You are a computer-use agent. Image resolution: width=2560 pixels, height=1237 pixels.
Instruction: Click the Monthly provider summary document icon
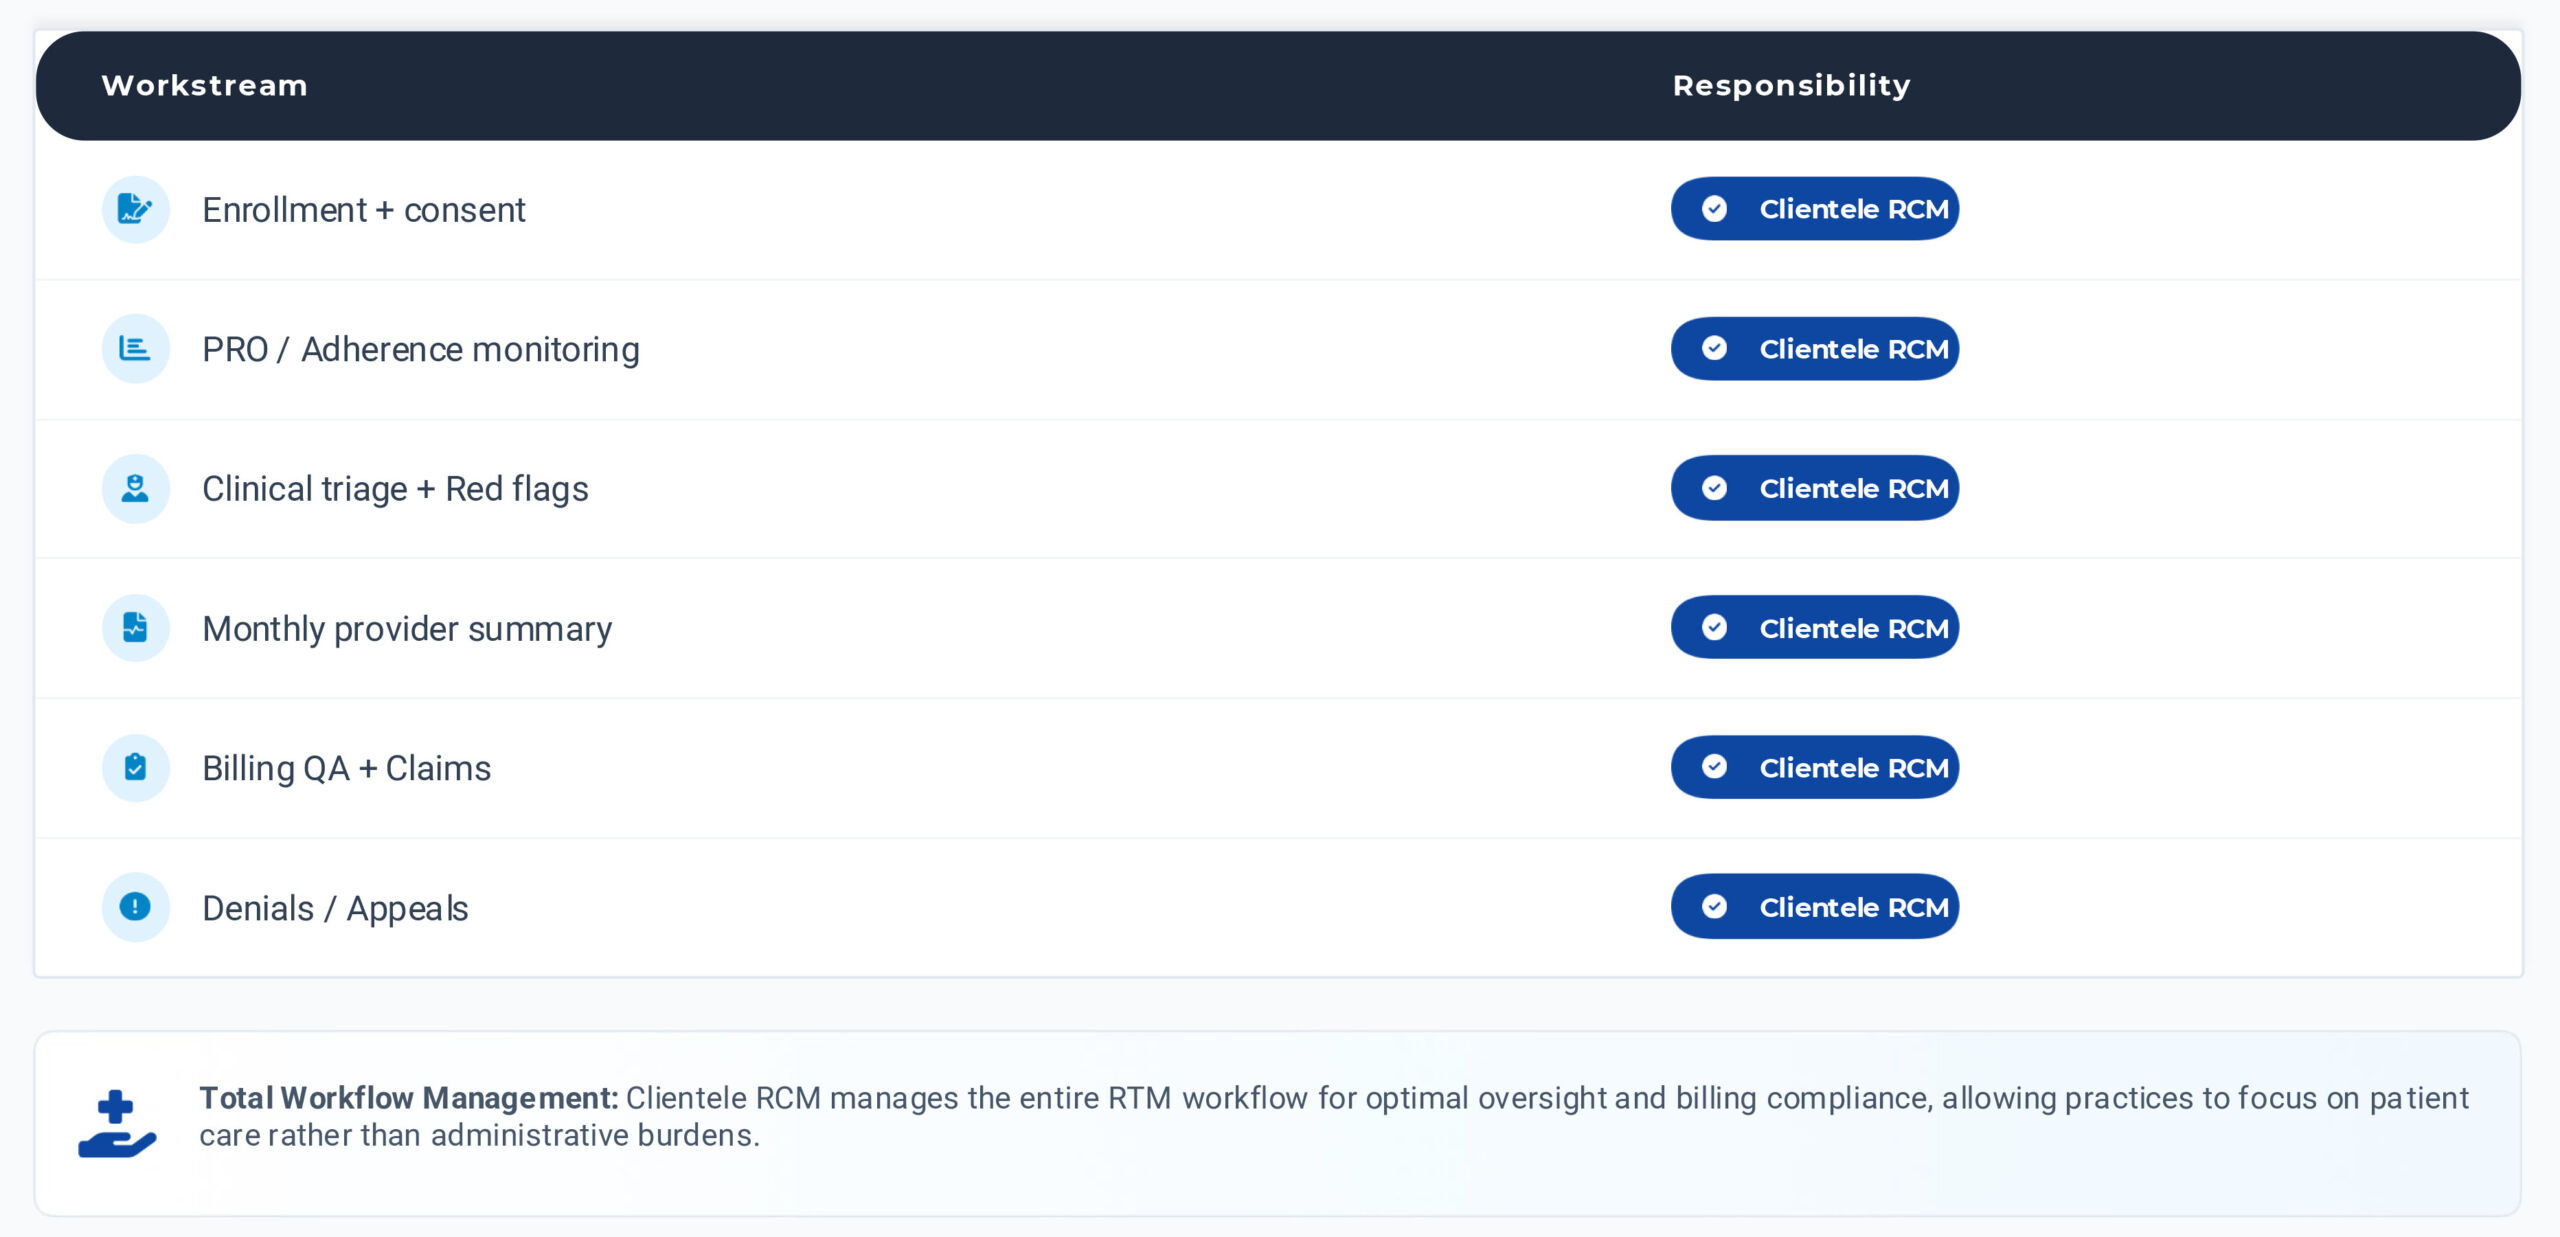(x=135, y=628)
